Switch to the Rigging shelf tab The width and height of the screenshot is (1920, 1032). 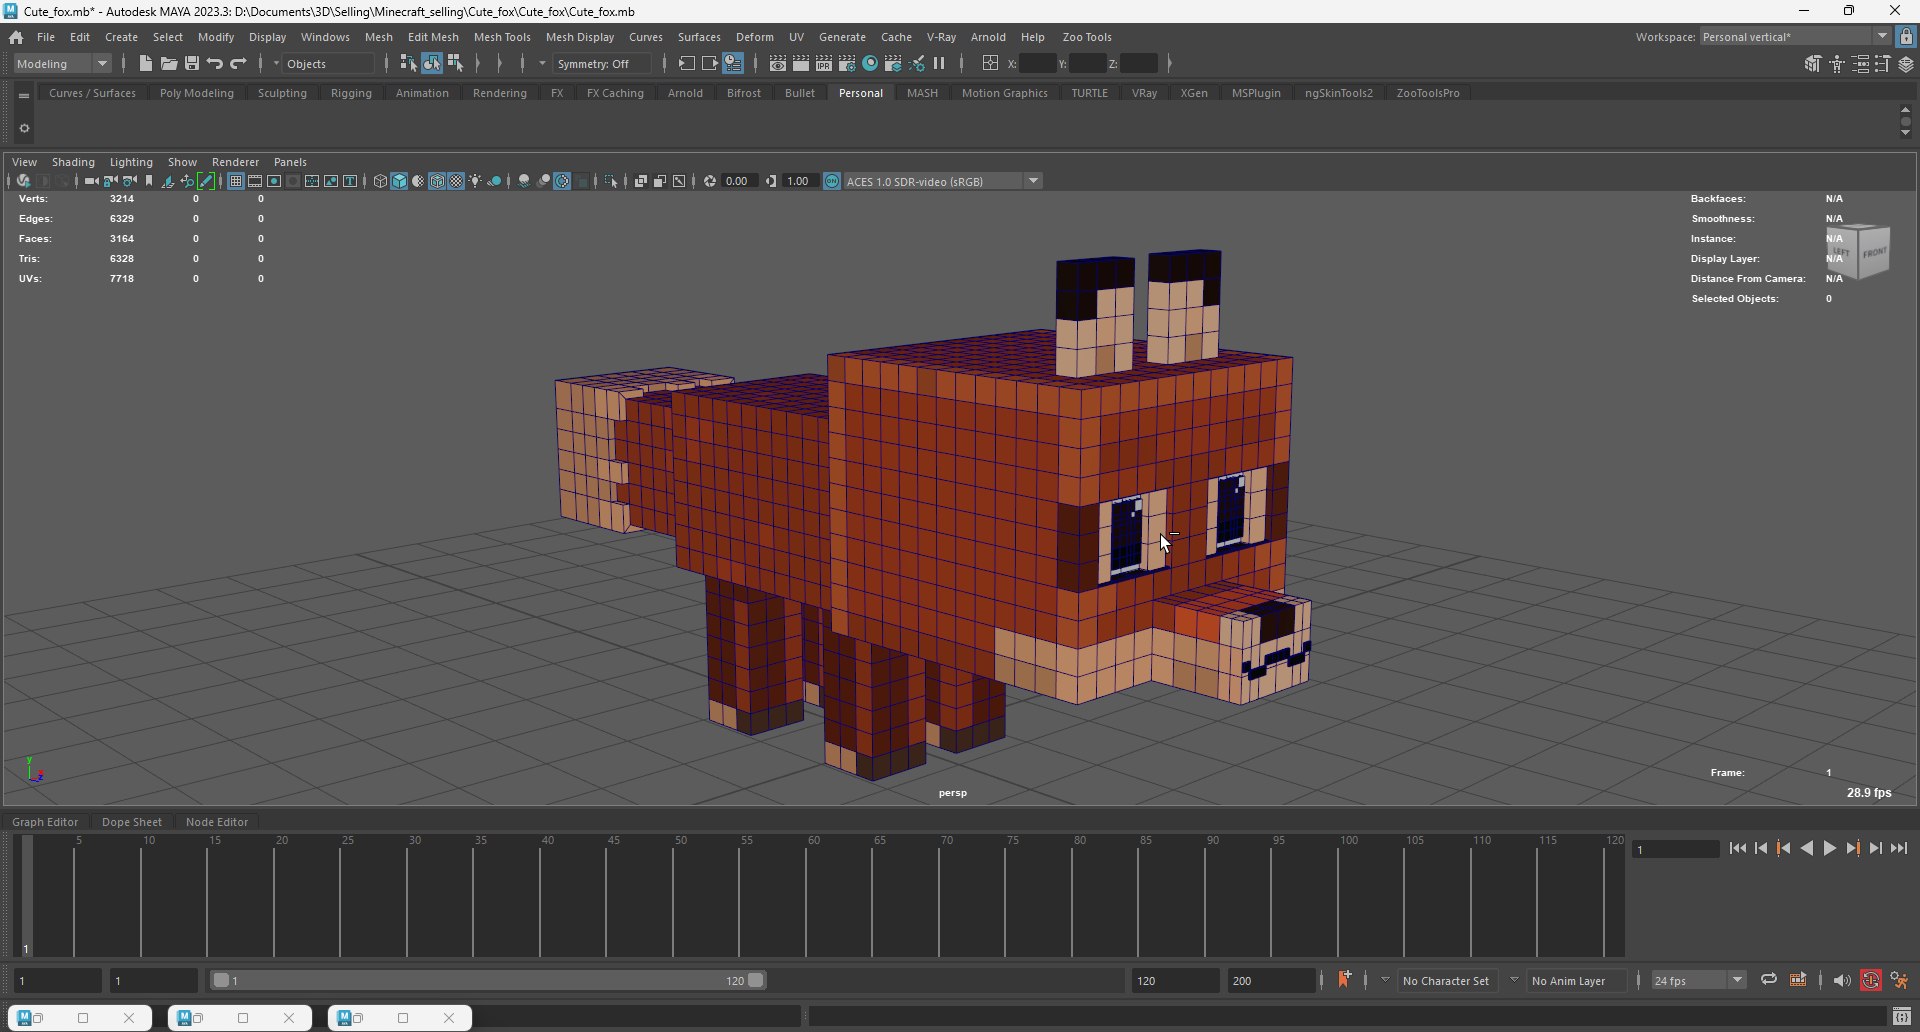[x=351, y=93]
